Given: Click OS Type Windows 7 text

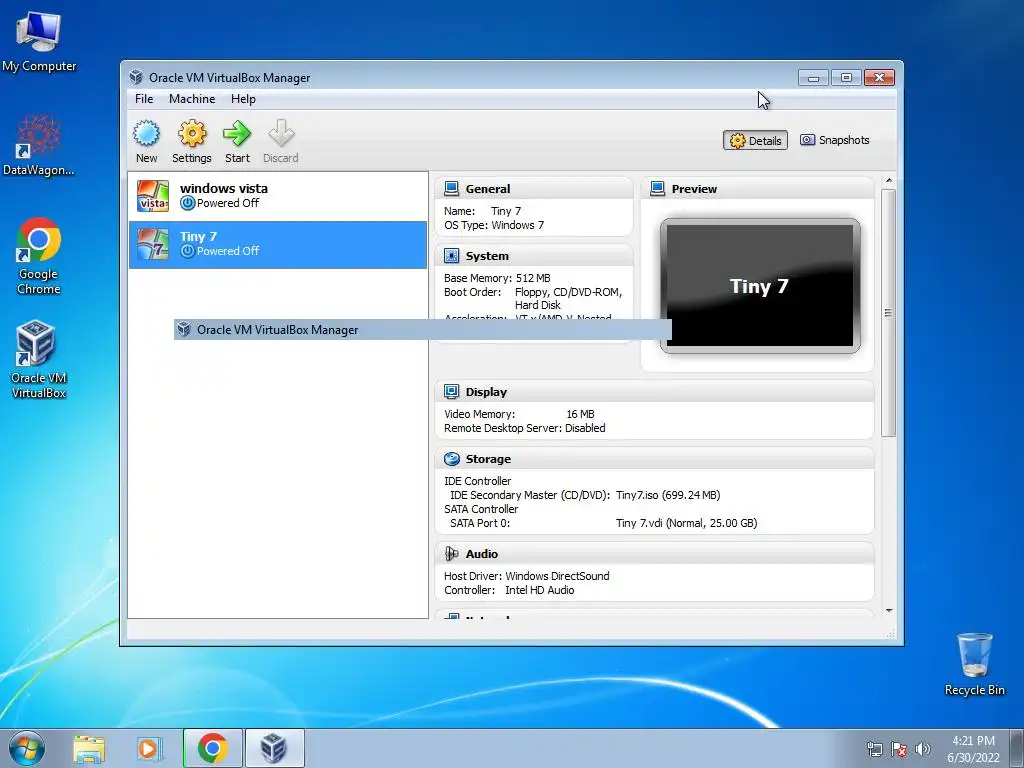Looking at the screenshot, I should [x=494, y=225].
